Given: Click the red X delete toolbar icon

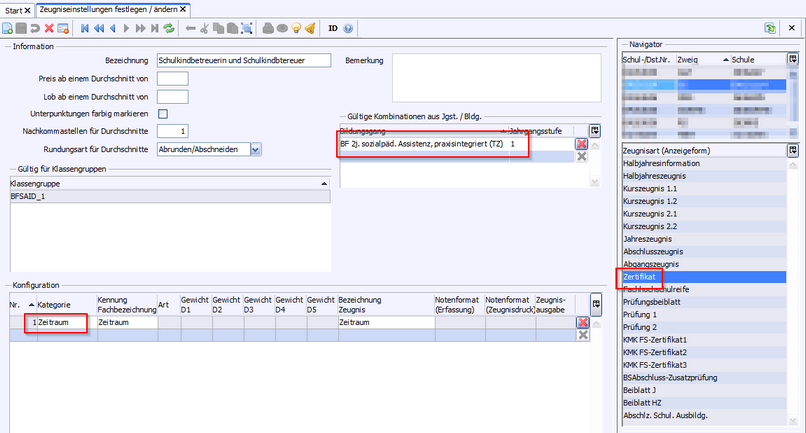Looking at the screenshot, I should tap(50, 28).
